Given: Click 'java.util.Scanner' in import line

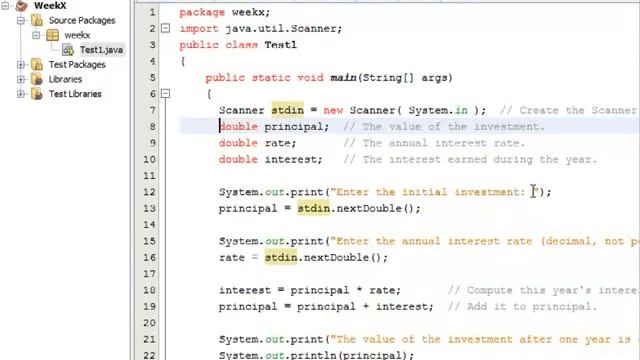Looking at the screenshot, I should [x=281, y=29].
